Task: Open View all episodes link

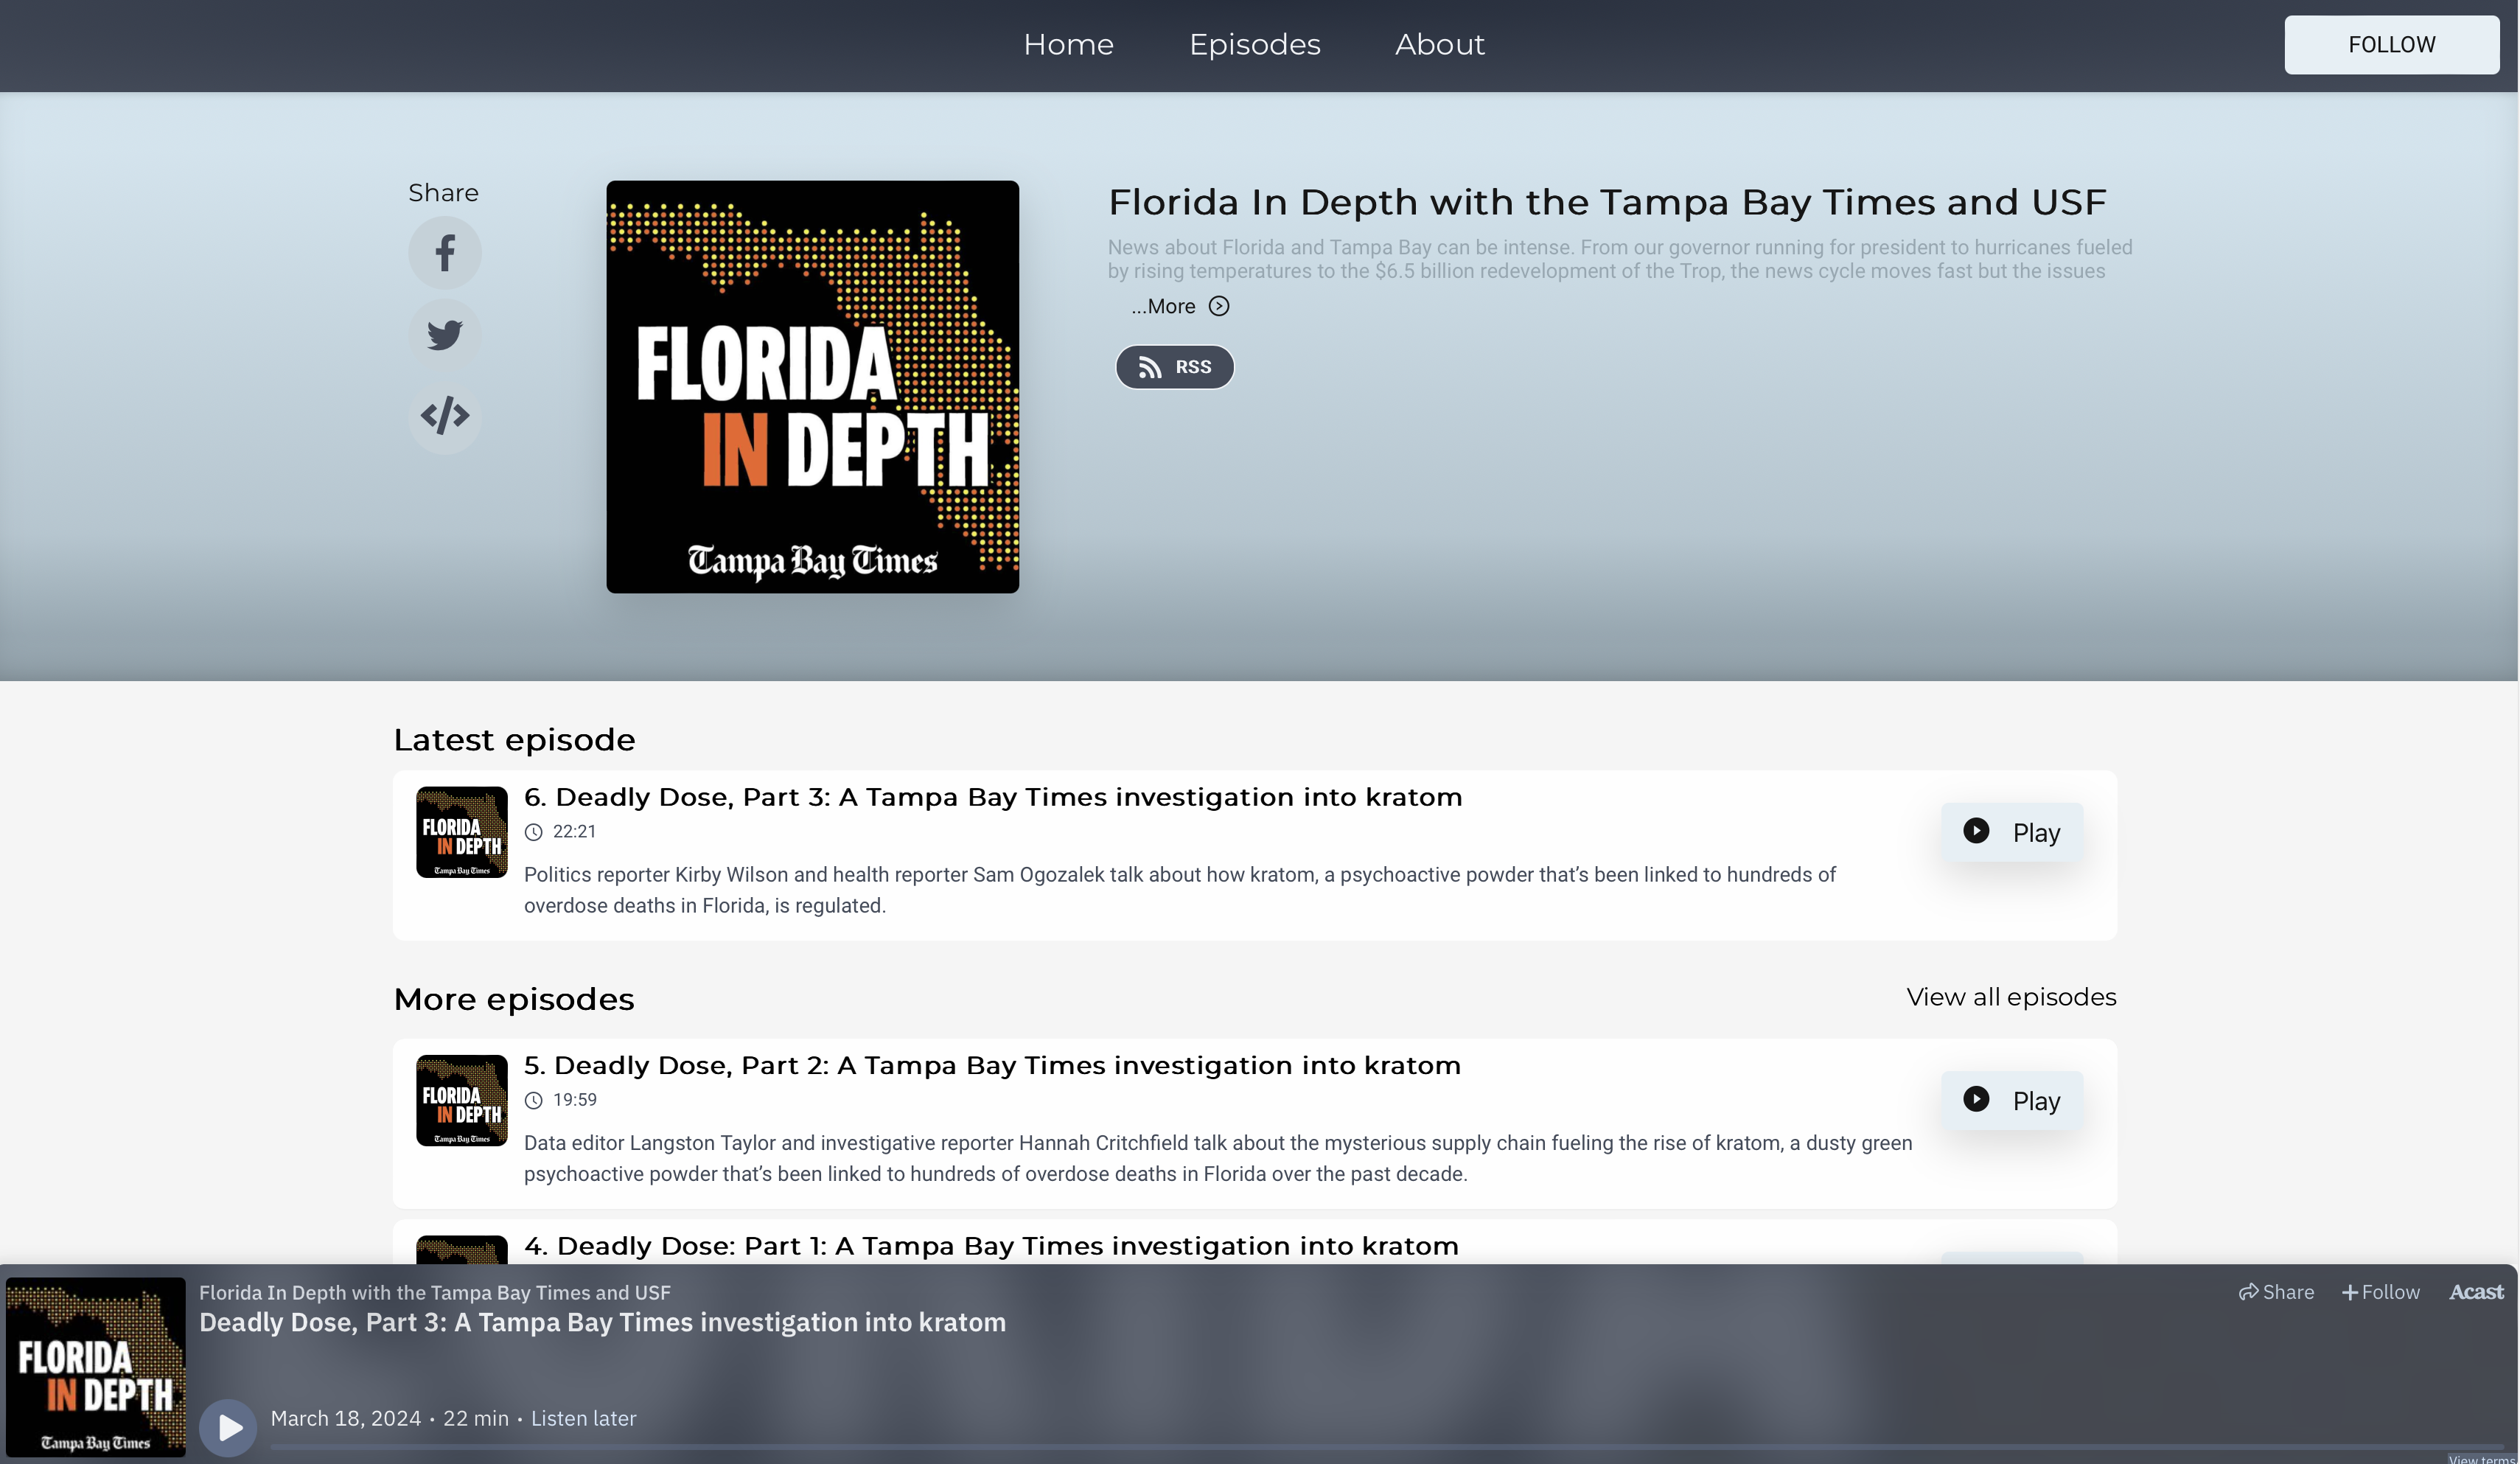Action: pyautogui.click(x=2010, y=997)
